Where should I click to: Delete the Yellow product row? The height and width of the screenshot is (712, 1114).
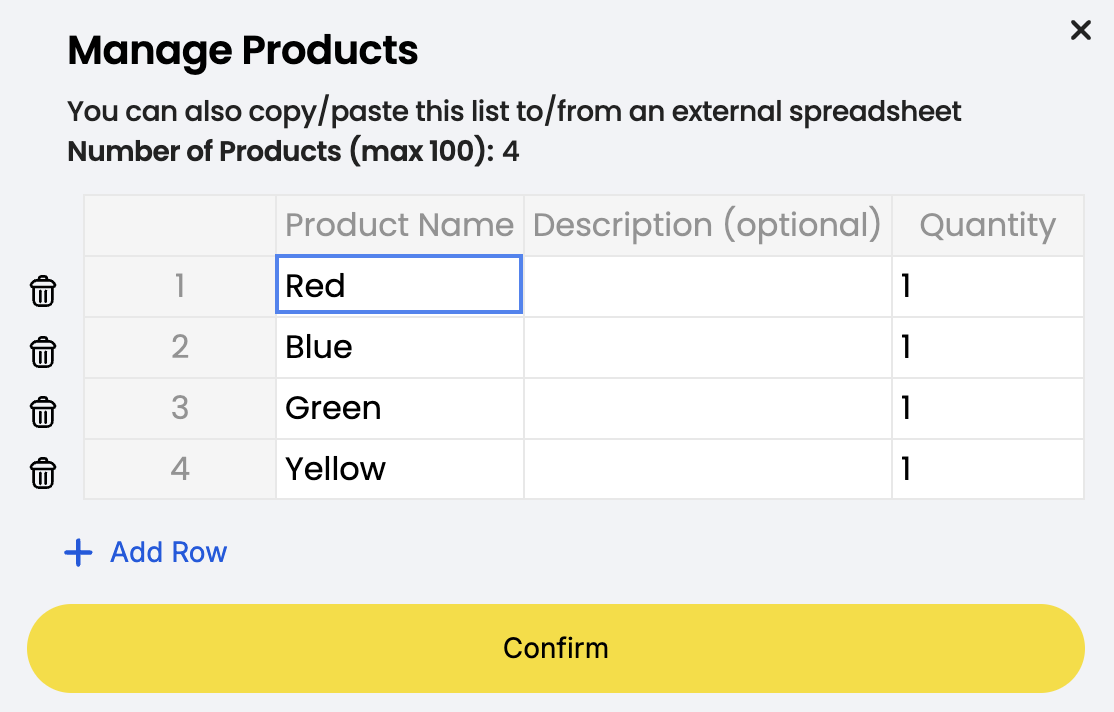(43, 472)
